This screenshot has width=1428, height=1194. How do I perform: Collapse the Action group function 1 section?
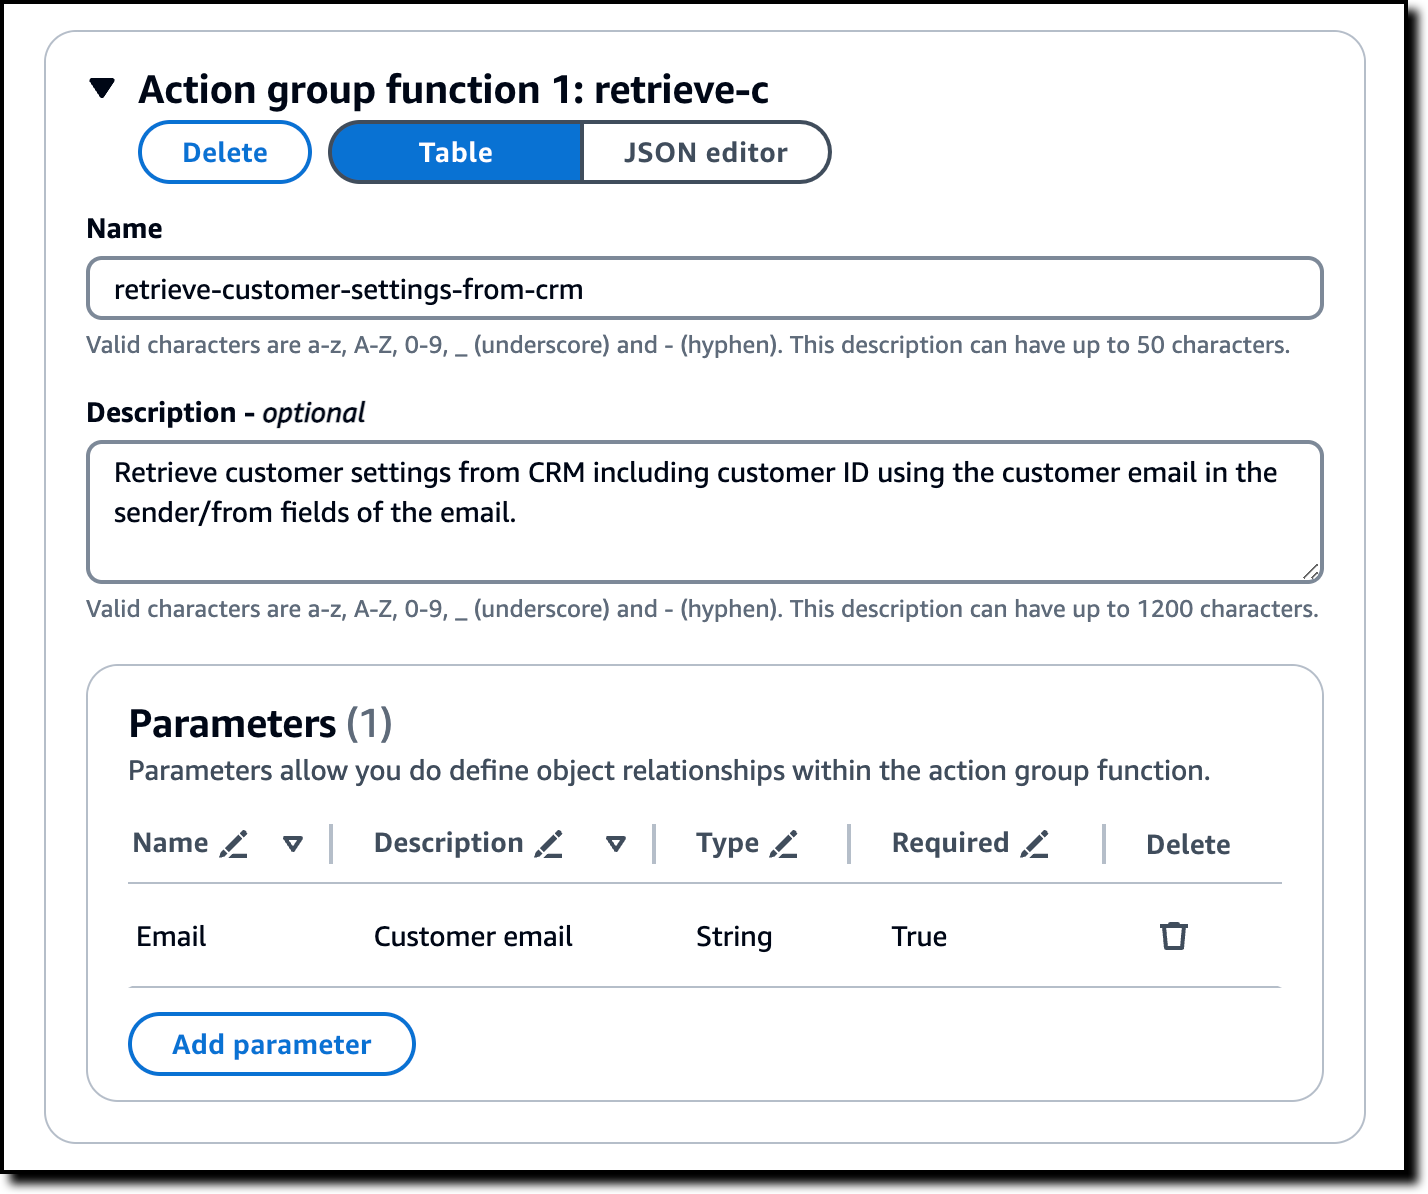tap(102, 89)
